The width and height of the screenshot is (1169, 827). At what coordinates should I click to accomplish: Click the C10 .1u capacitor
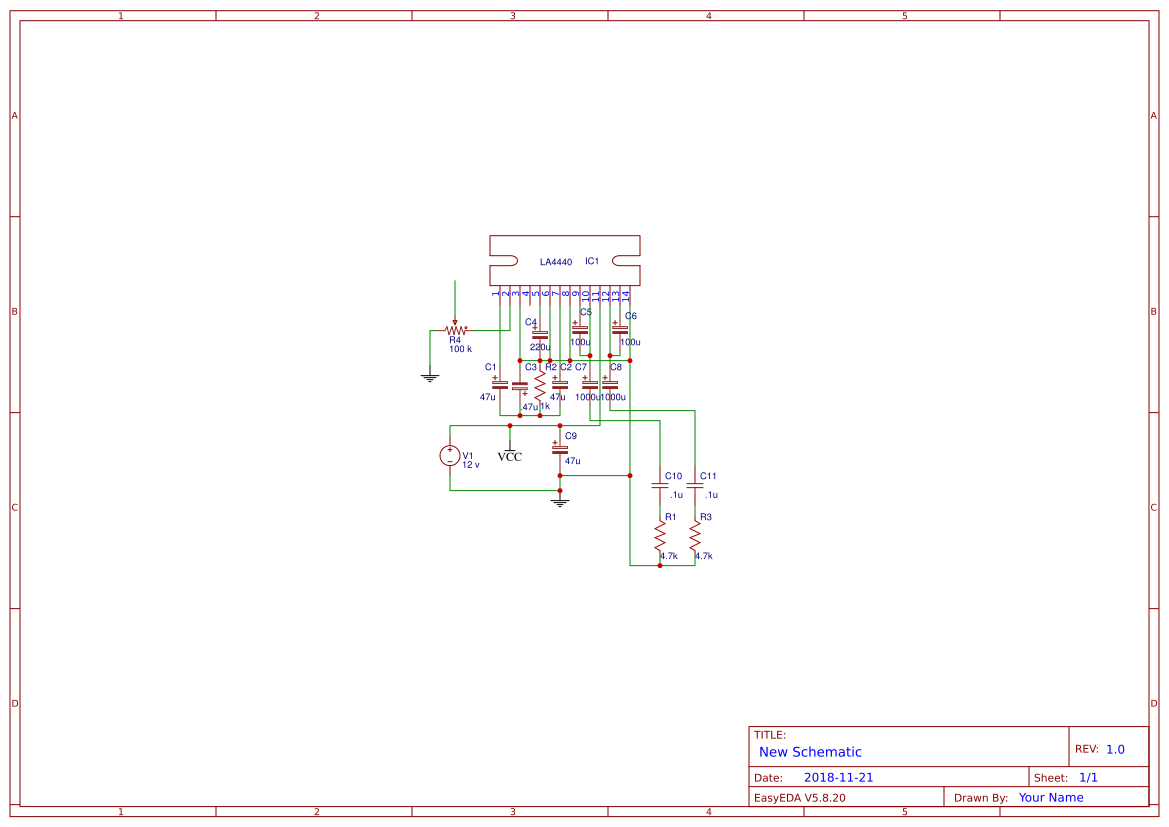(x=660, y=486)
